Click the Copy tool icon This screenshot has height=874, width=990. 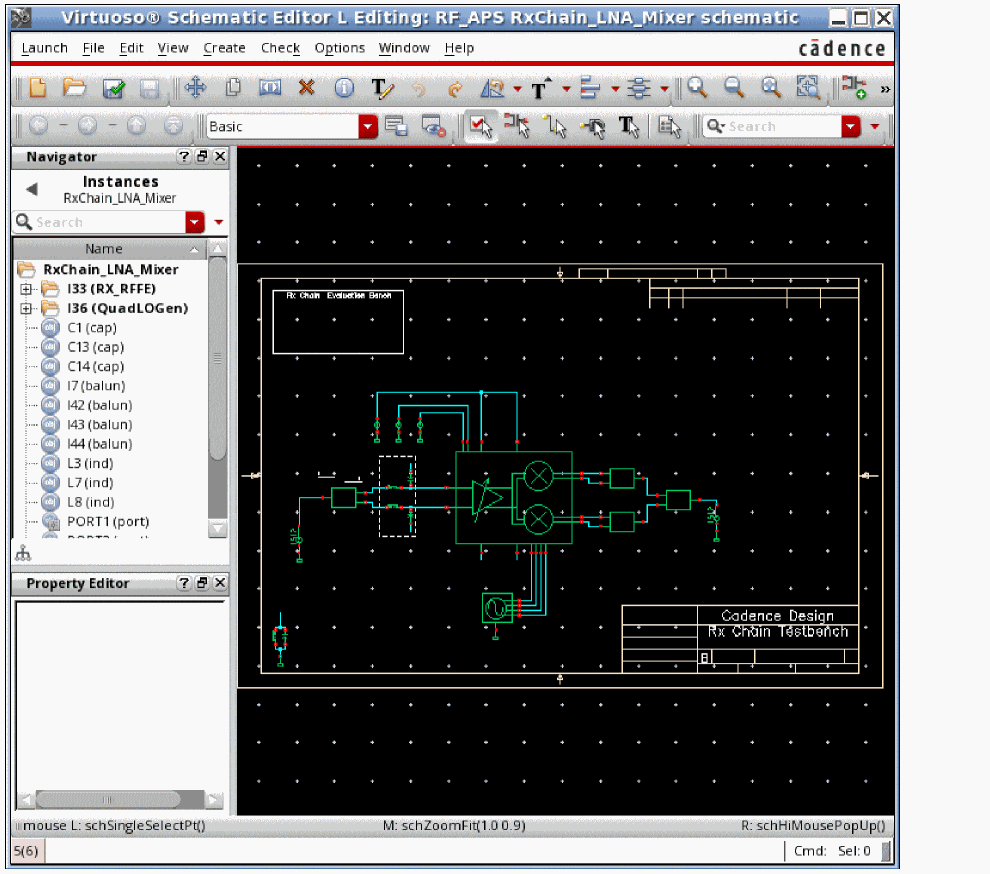tap(233, 89)
